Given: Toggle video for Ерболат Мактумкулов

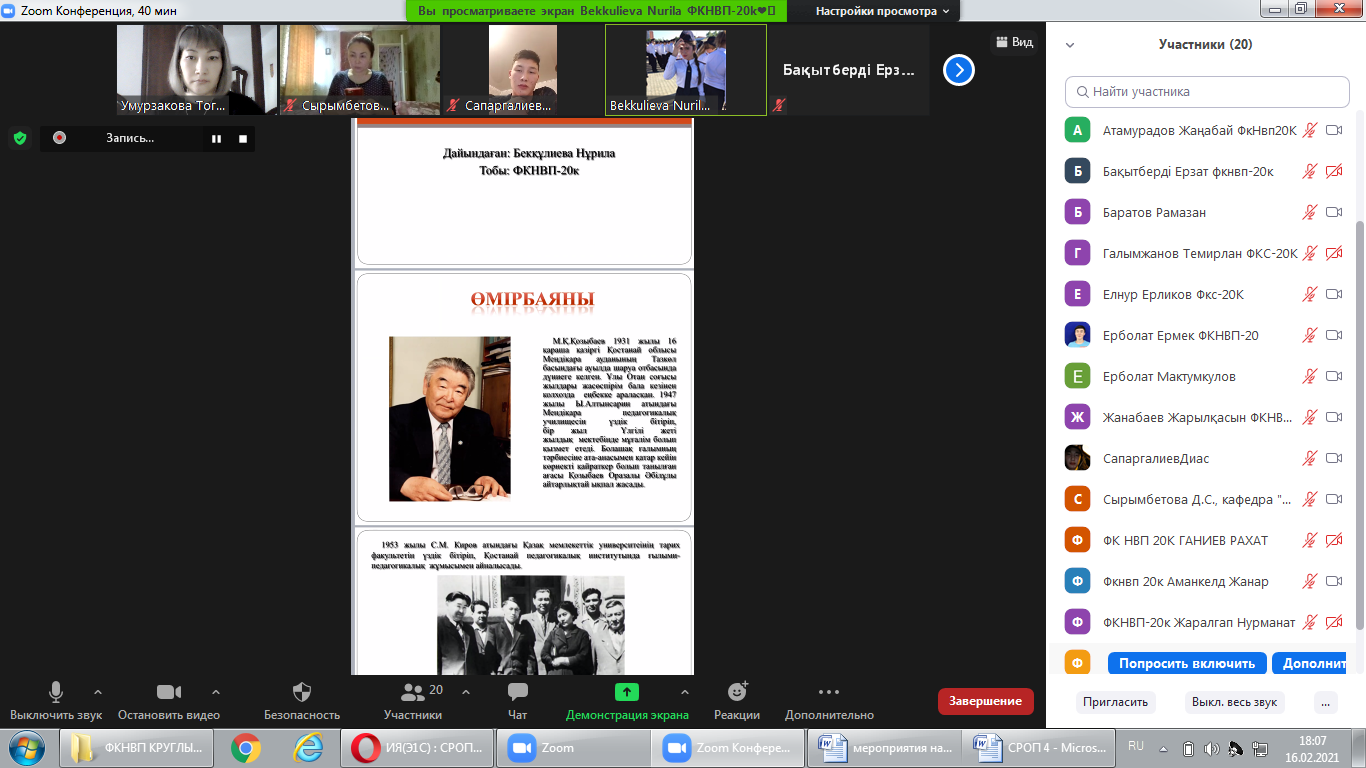Looking at the screenshot, I should (1333, 376).
